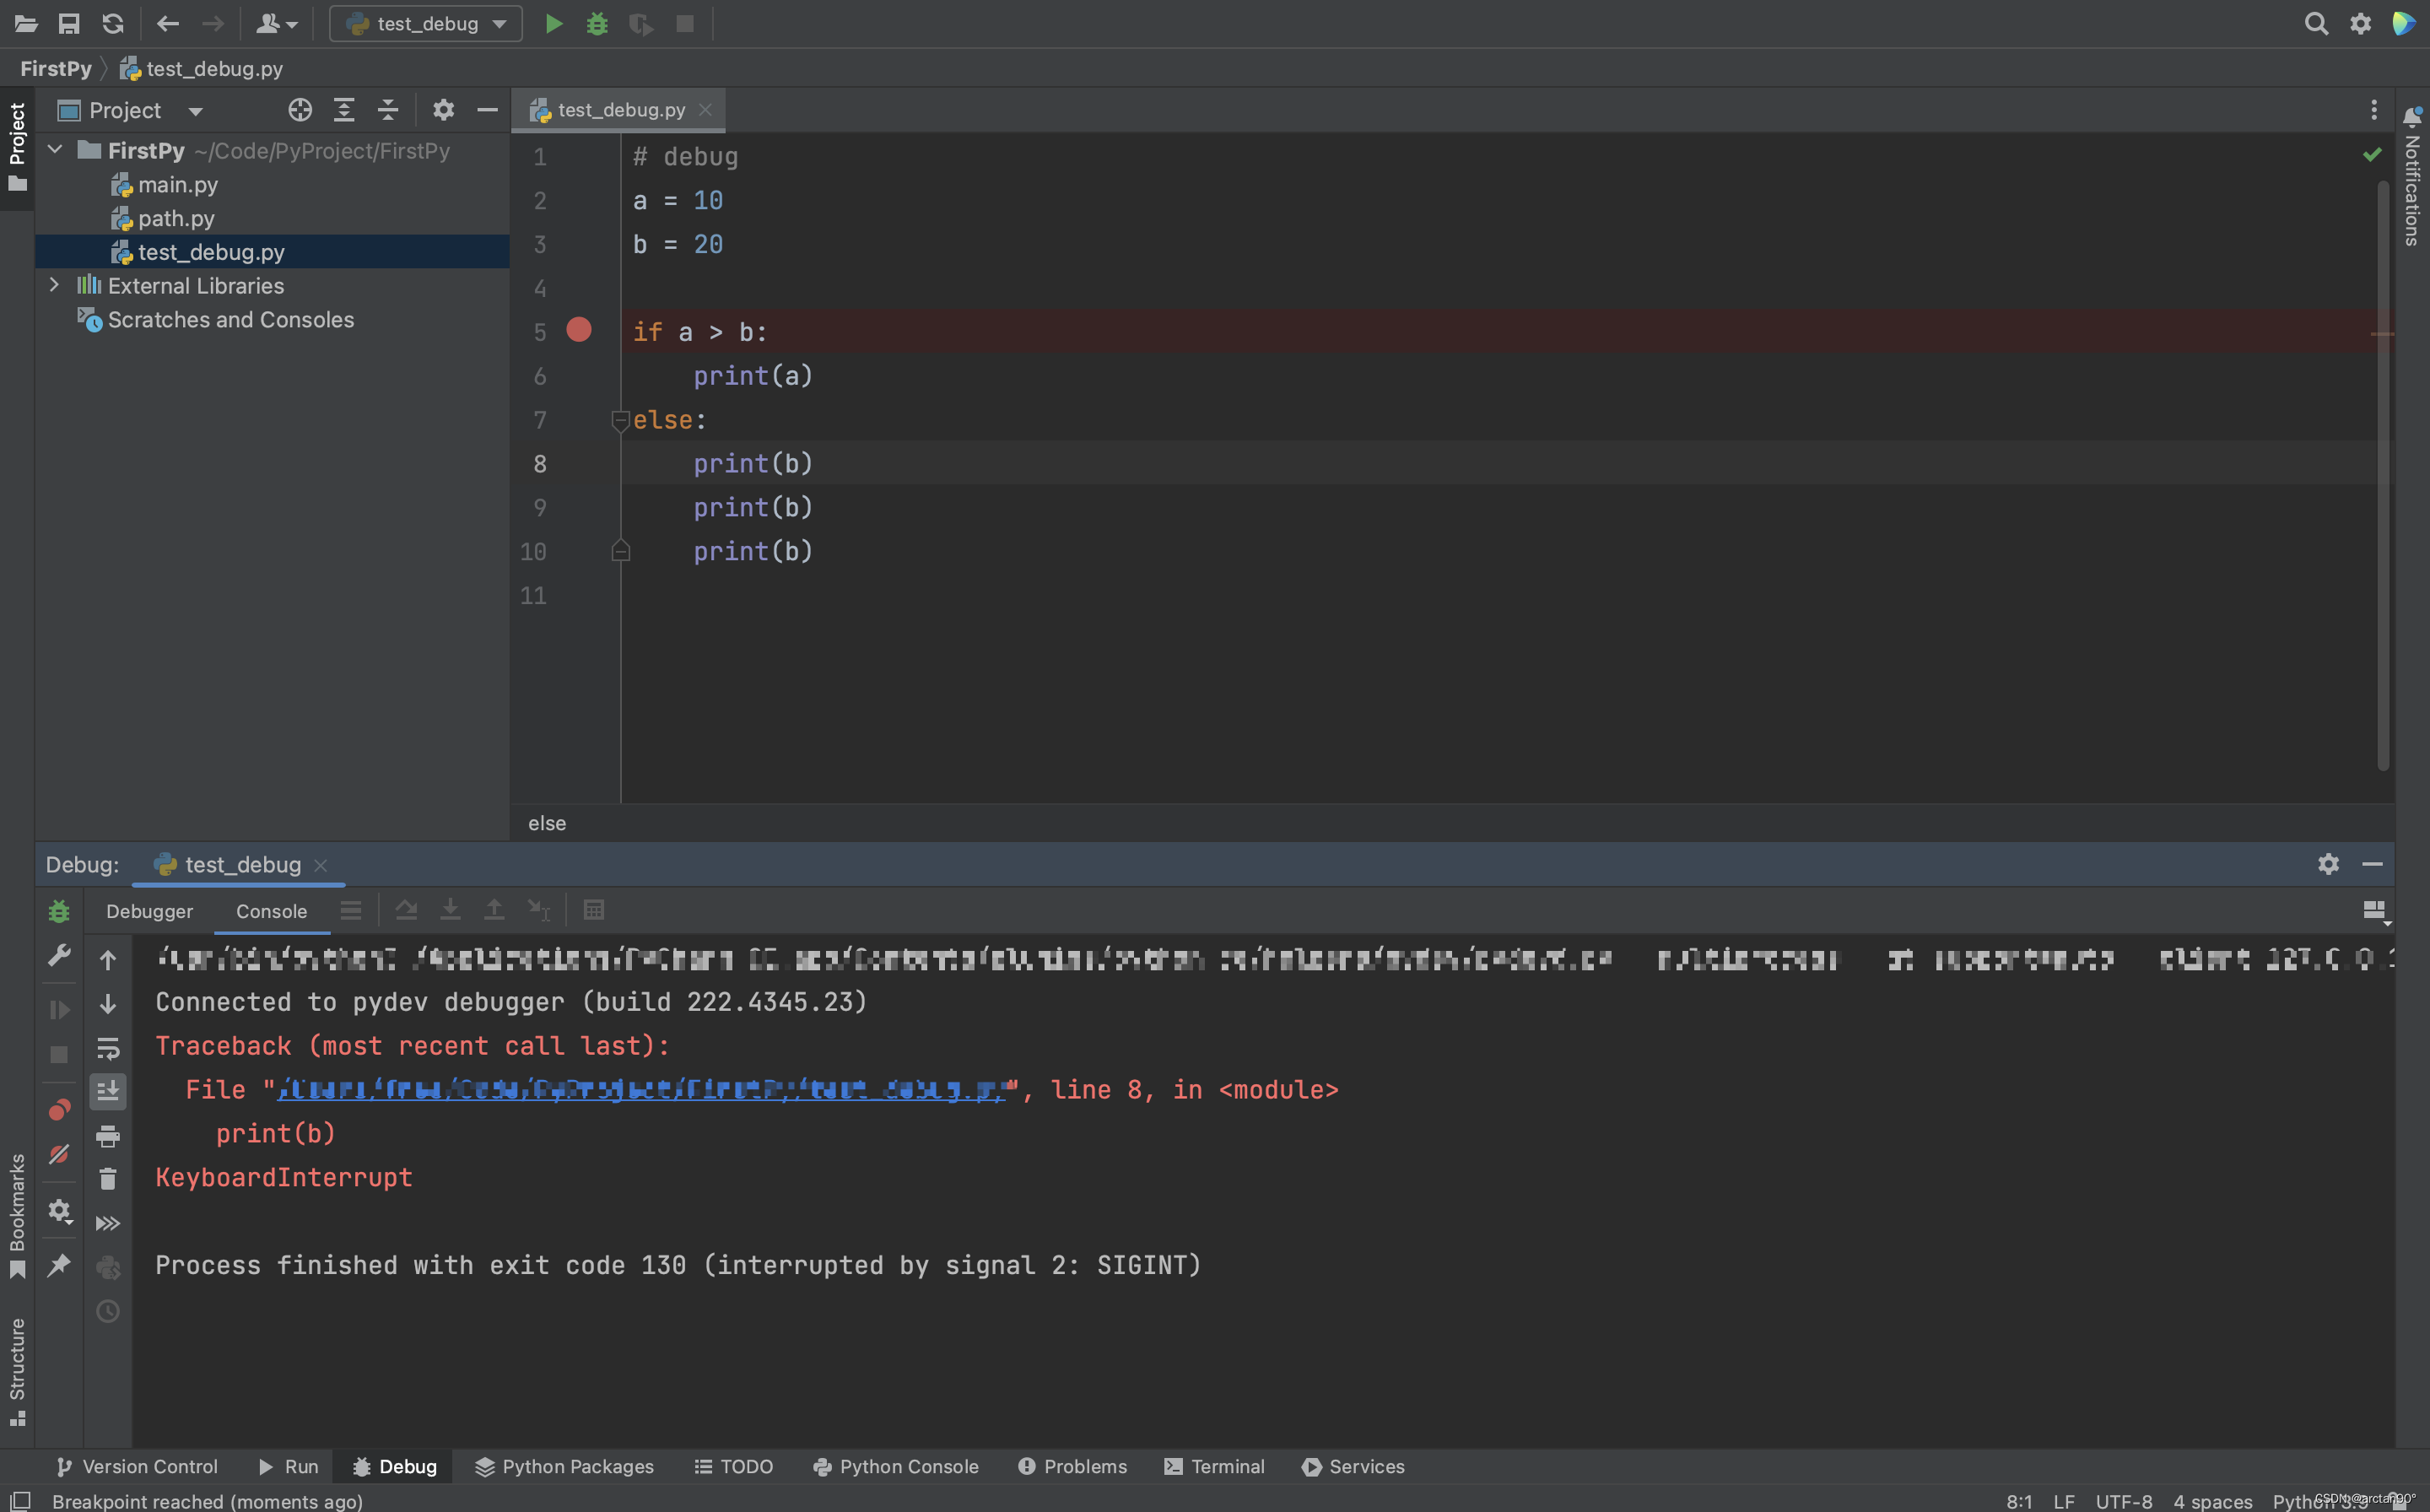Image resolution: width=2430 pixels, height=1512 pixels.
Task: Clear the console using the trash icon
Action: pyautogui.click(x=108, y=1178)
